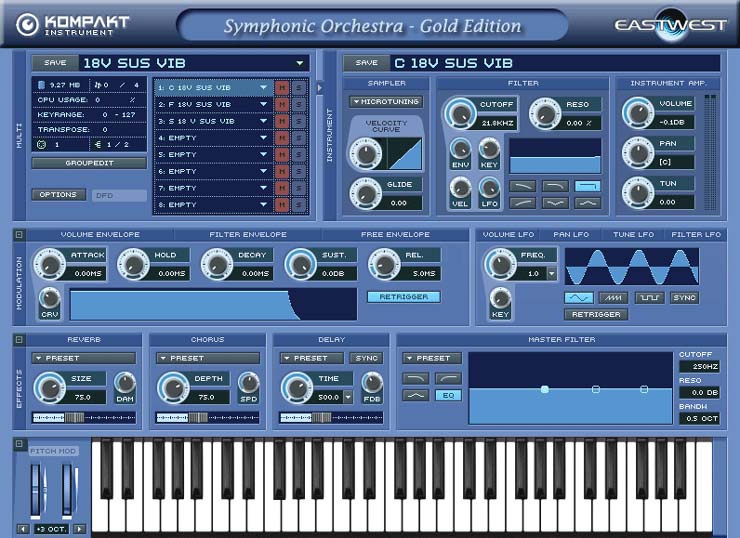Switch to the Pan LFO tab
740x538 pixels.
coord(571,235)
